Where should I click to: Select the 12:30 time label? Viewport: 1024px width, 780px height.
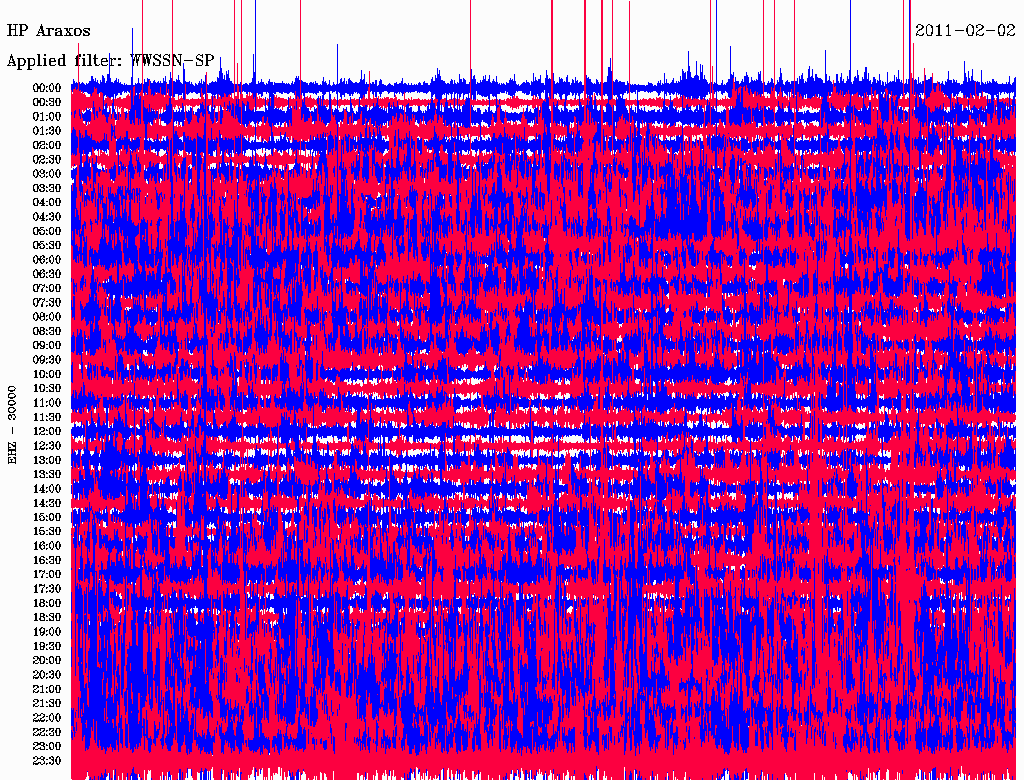pos(47,446)
